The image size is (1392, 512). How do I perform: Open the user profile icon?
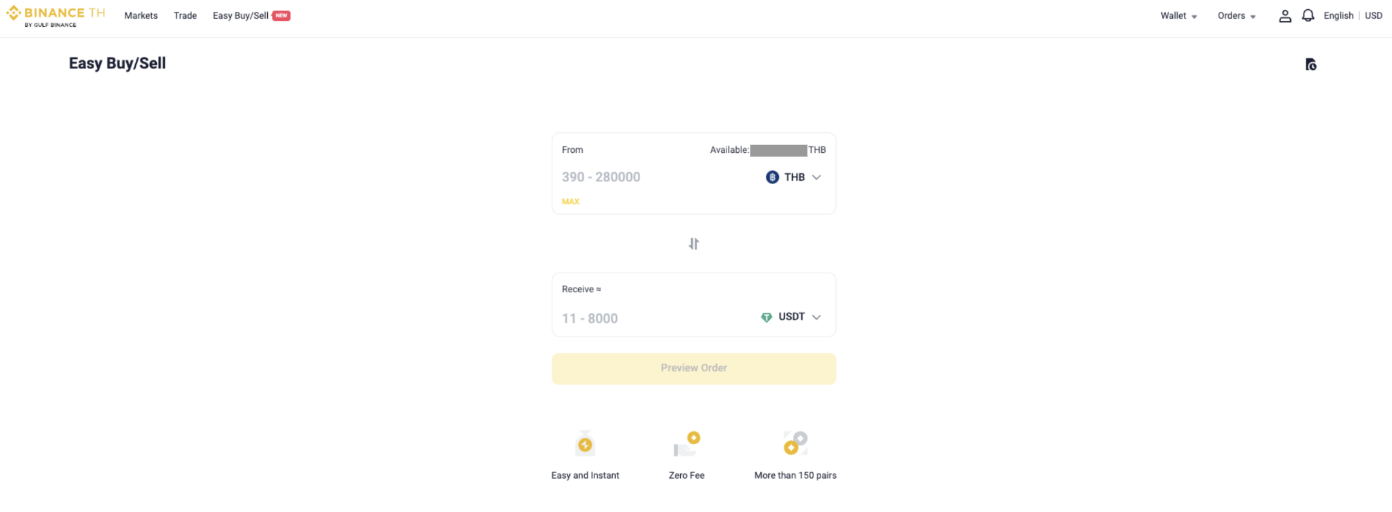1285,16
